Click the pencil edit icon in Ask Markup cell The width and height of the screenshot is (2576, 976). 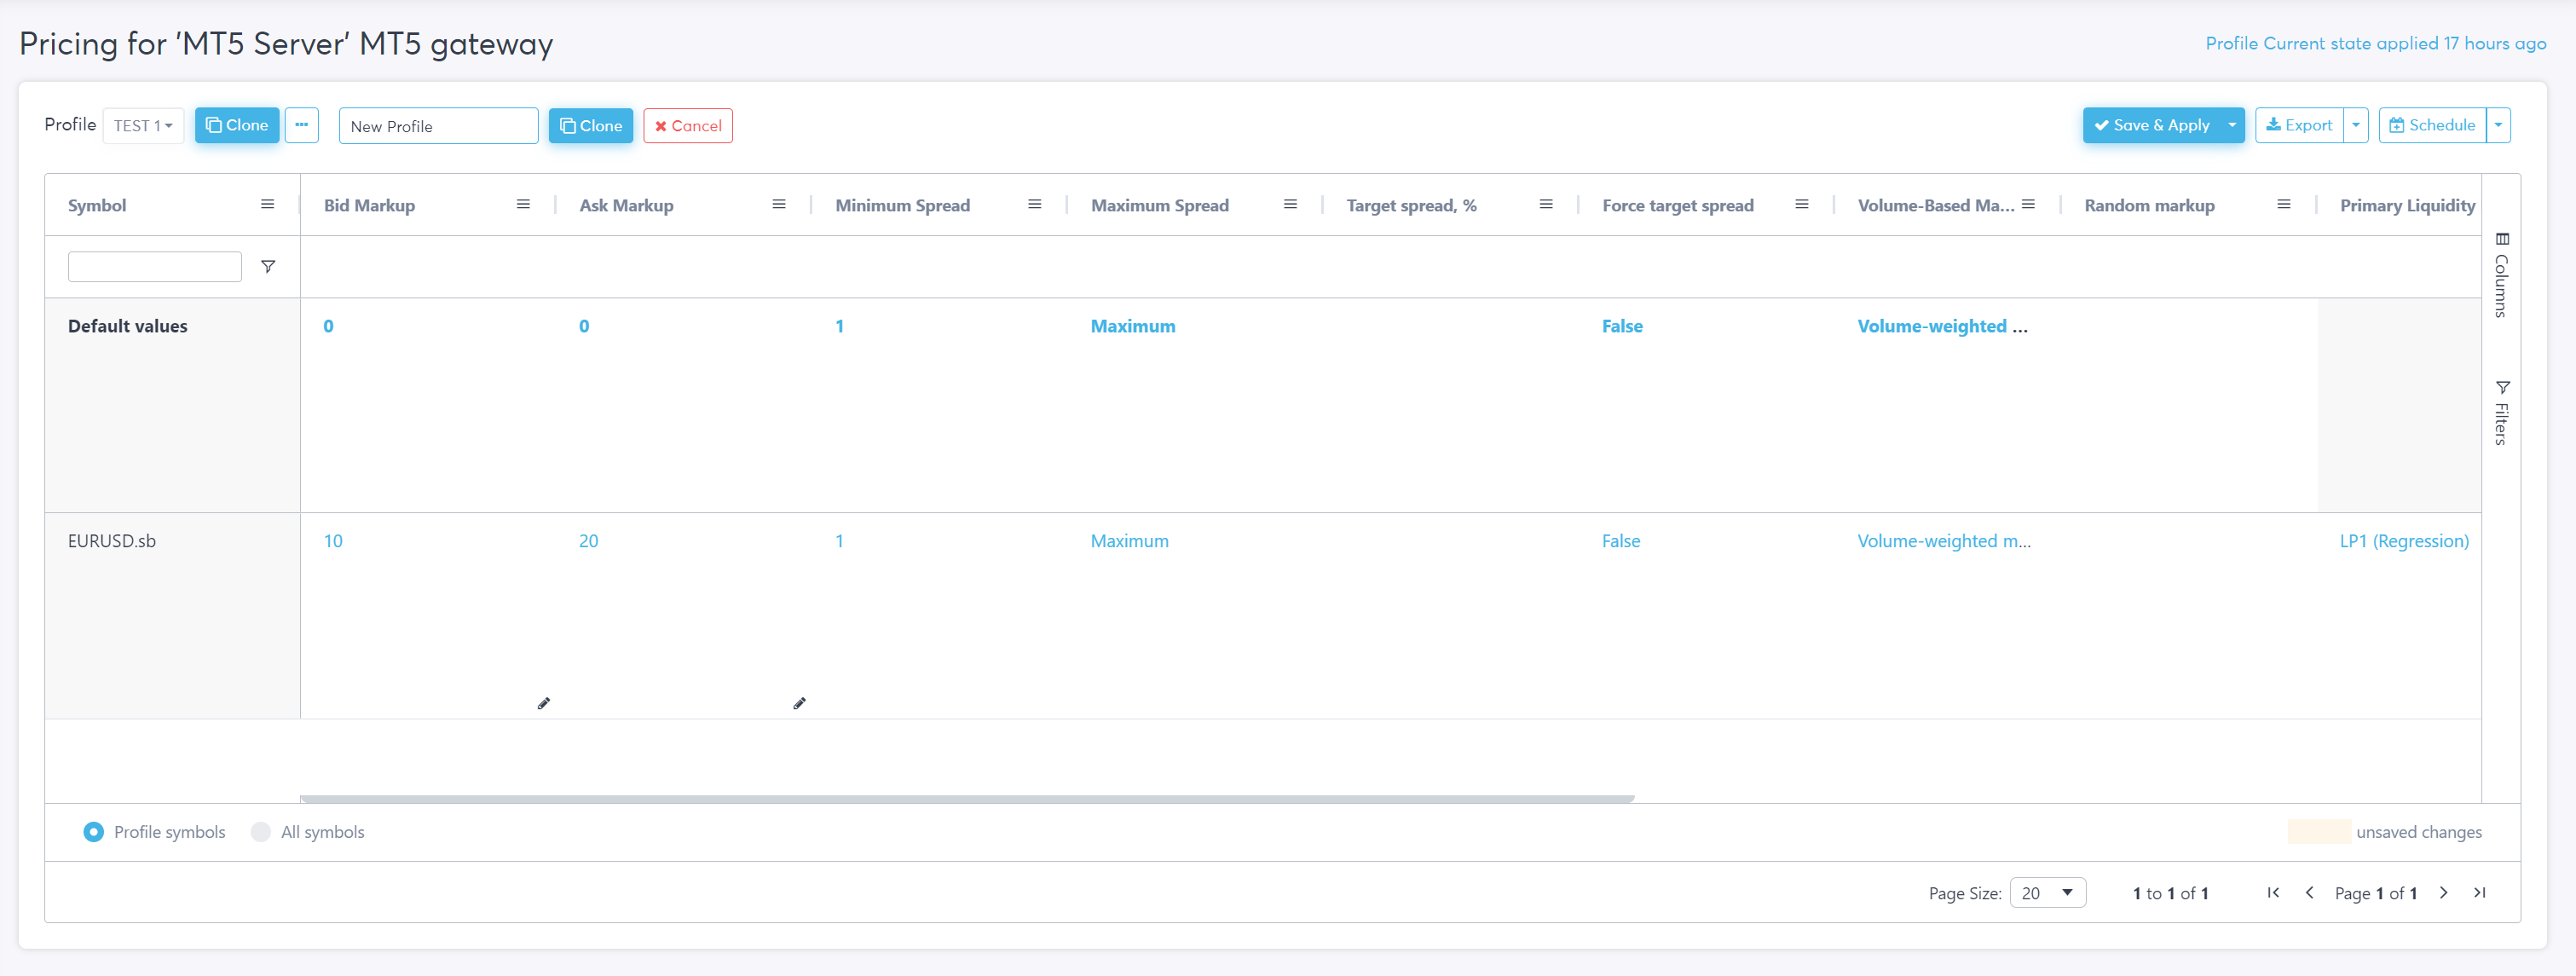pyautogui.click(x=799, y=704)
